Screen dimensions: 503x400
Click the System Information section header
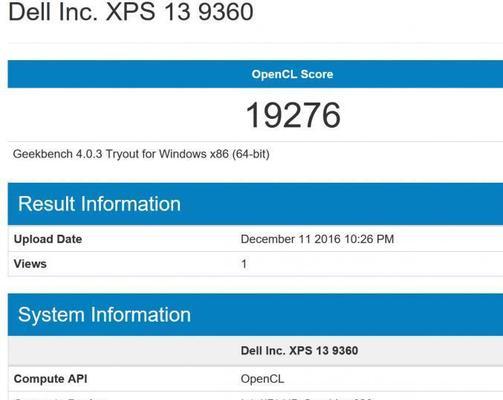255,315
